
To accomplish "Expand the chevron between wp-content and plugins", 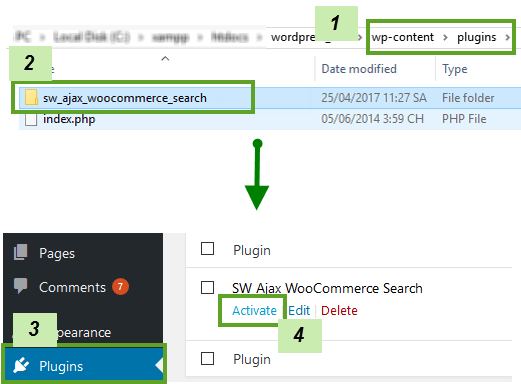I will 445,37.
